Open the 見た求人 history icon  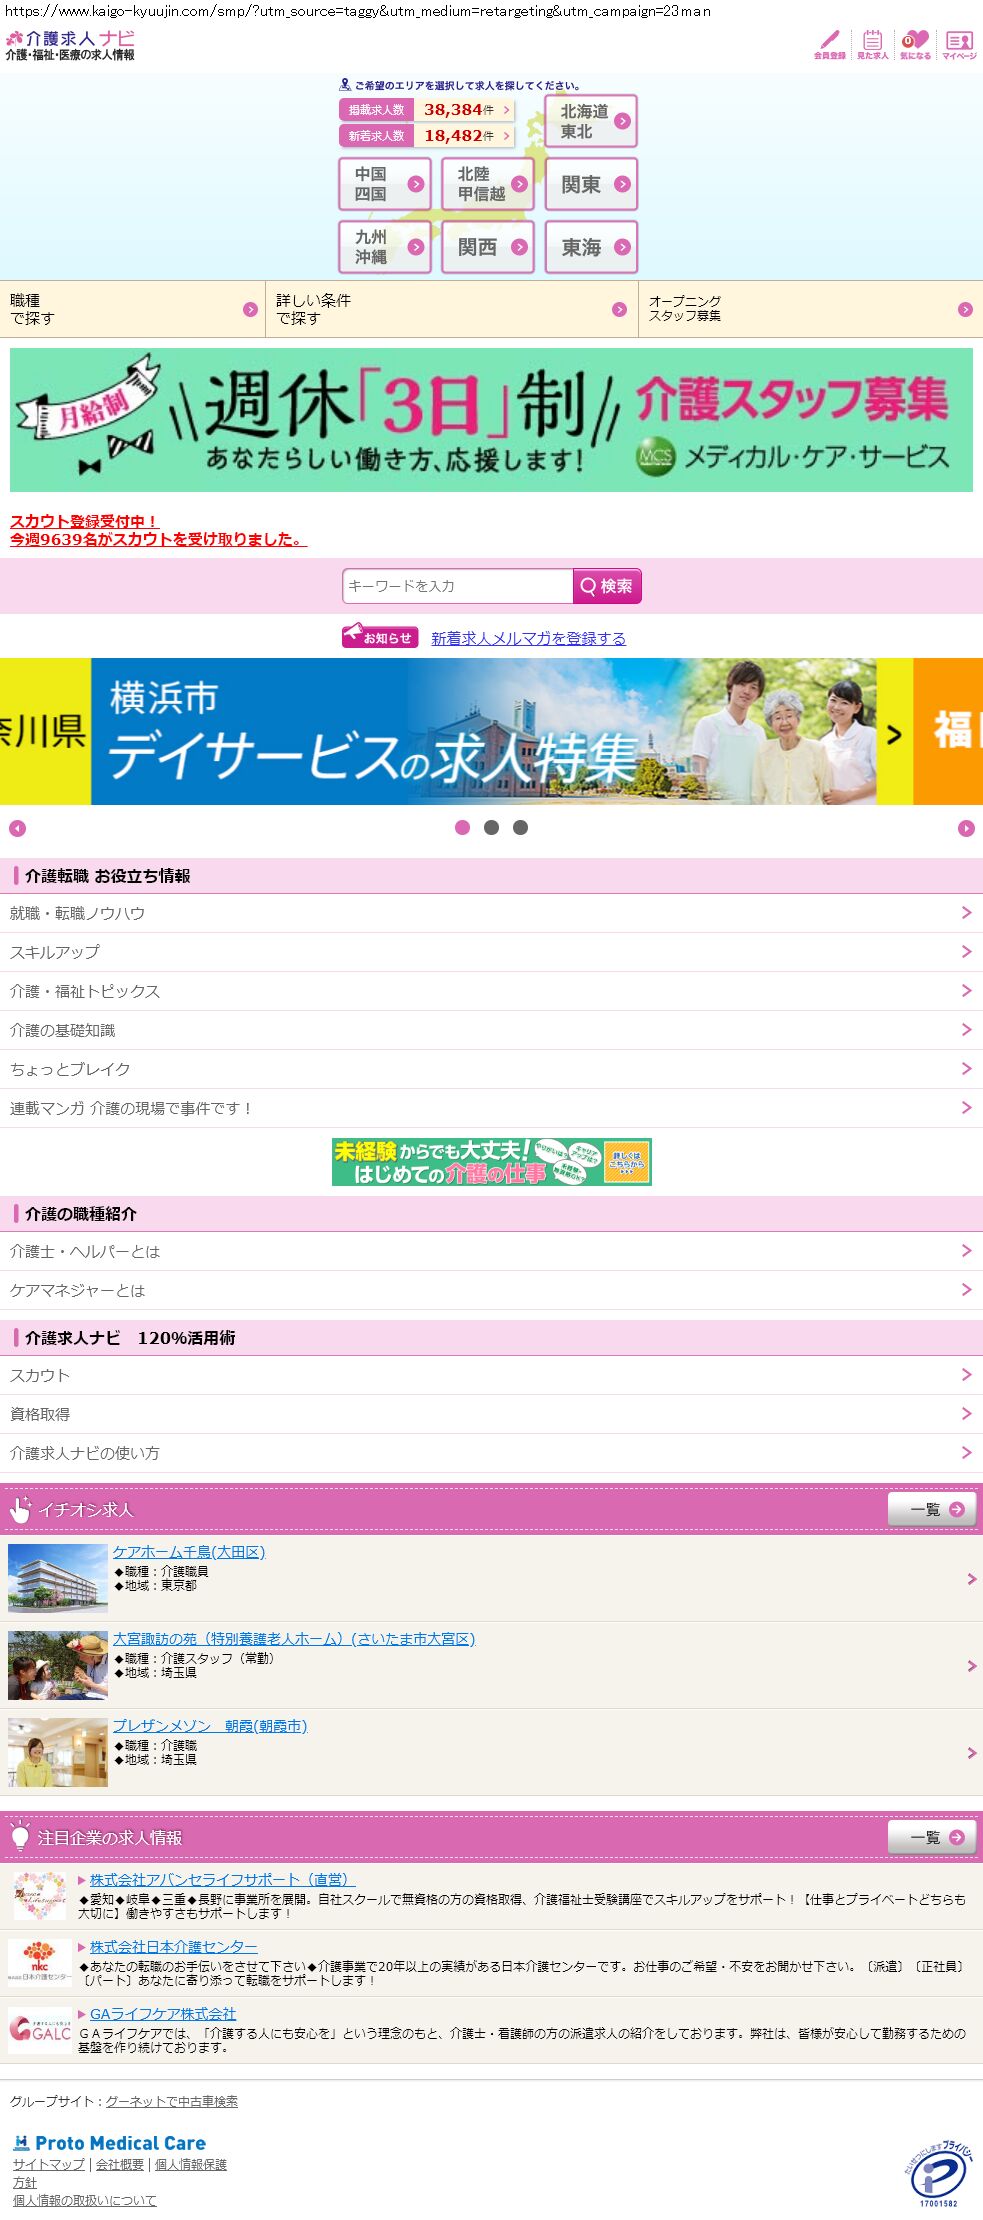point(872,44)
